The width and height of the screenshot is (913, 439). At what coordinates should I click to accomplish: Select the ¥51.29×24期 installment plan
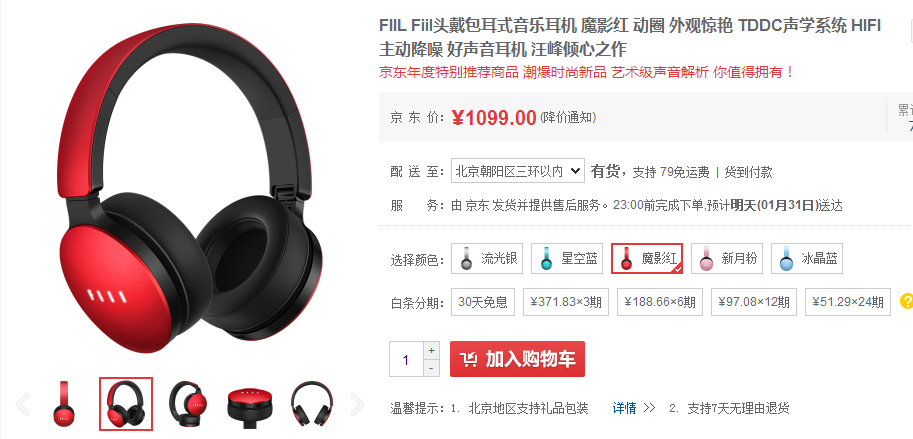(x=848, y=302)
